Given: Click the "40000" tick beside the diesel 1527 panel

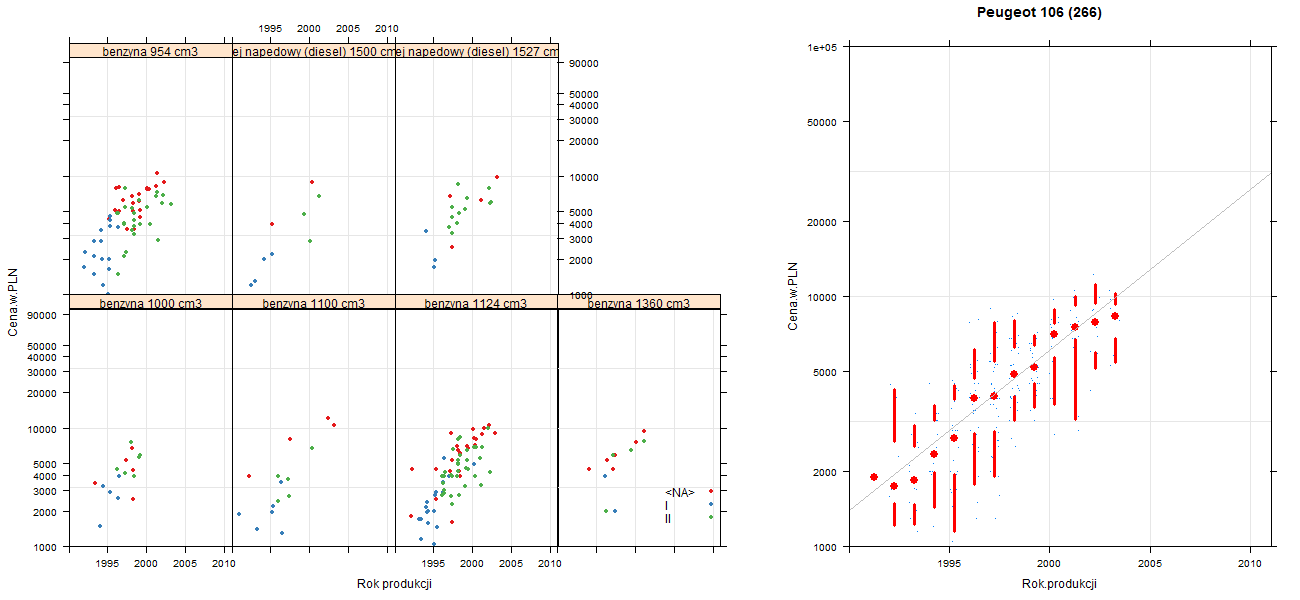Looking at the screenshot, I should pos(583,105).
